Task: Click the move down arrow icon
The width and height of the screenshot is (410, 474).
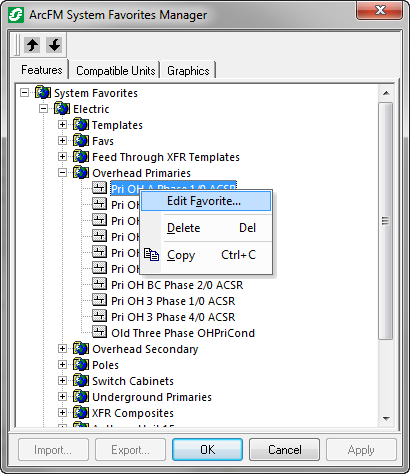Action: (54, 45)
